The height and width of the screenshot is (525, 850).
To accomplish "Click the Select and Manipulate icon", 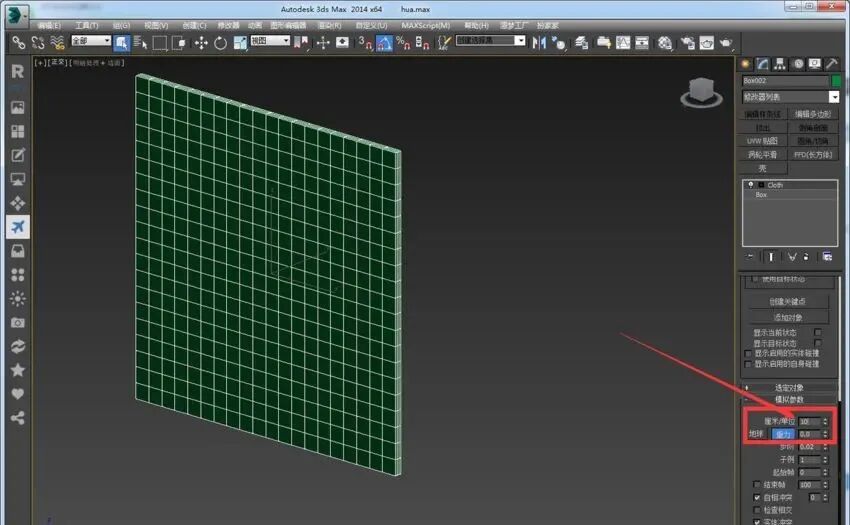I will [323, 43].
